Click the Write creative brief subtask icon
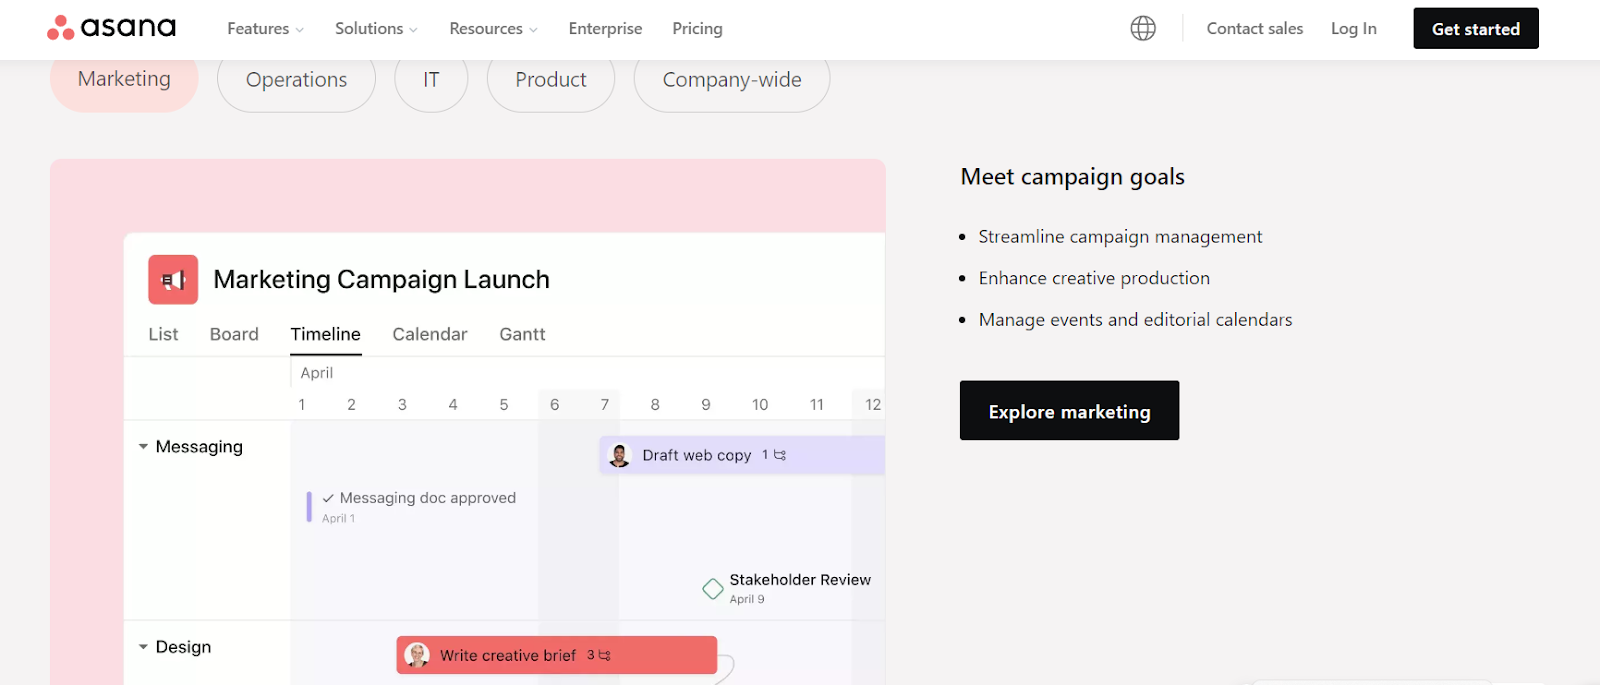1600x685 pixels. tap(604, 655)
